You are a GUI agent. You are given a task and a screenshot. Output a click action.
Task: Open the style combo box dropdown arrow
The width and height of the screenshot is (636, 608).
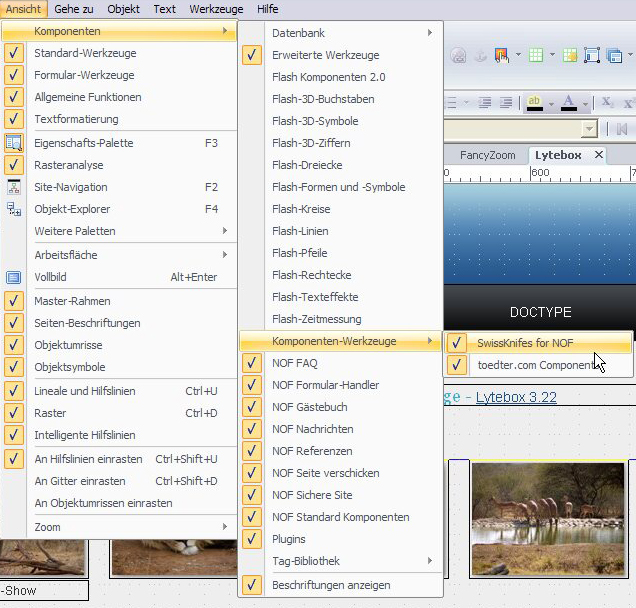click(590, 129)
